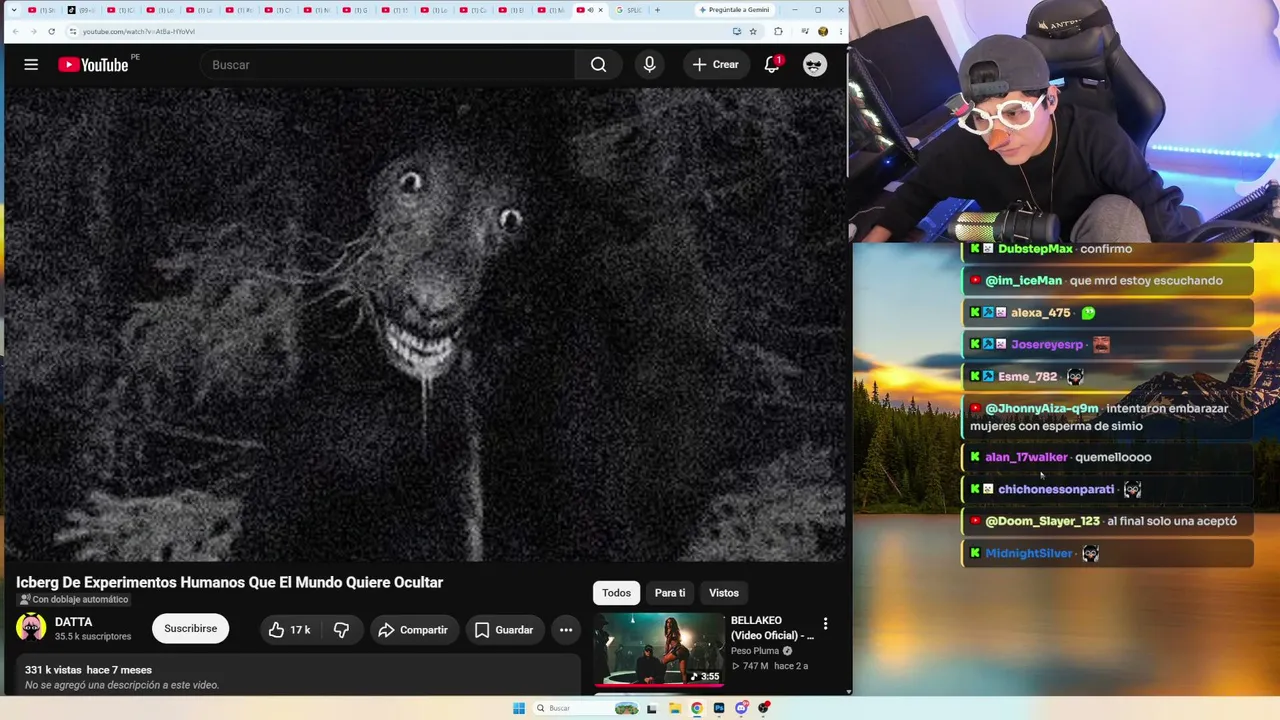The width and height of the screenshot is (1280, 720).
Task: Click the MidnightSilver chat username
Action: (1029, 553)
